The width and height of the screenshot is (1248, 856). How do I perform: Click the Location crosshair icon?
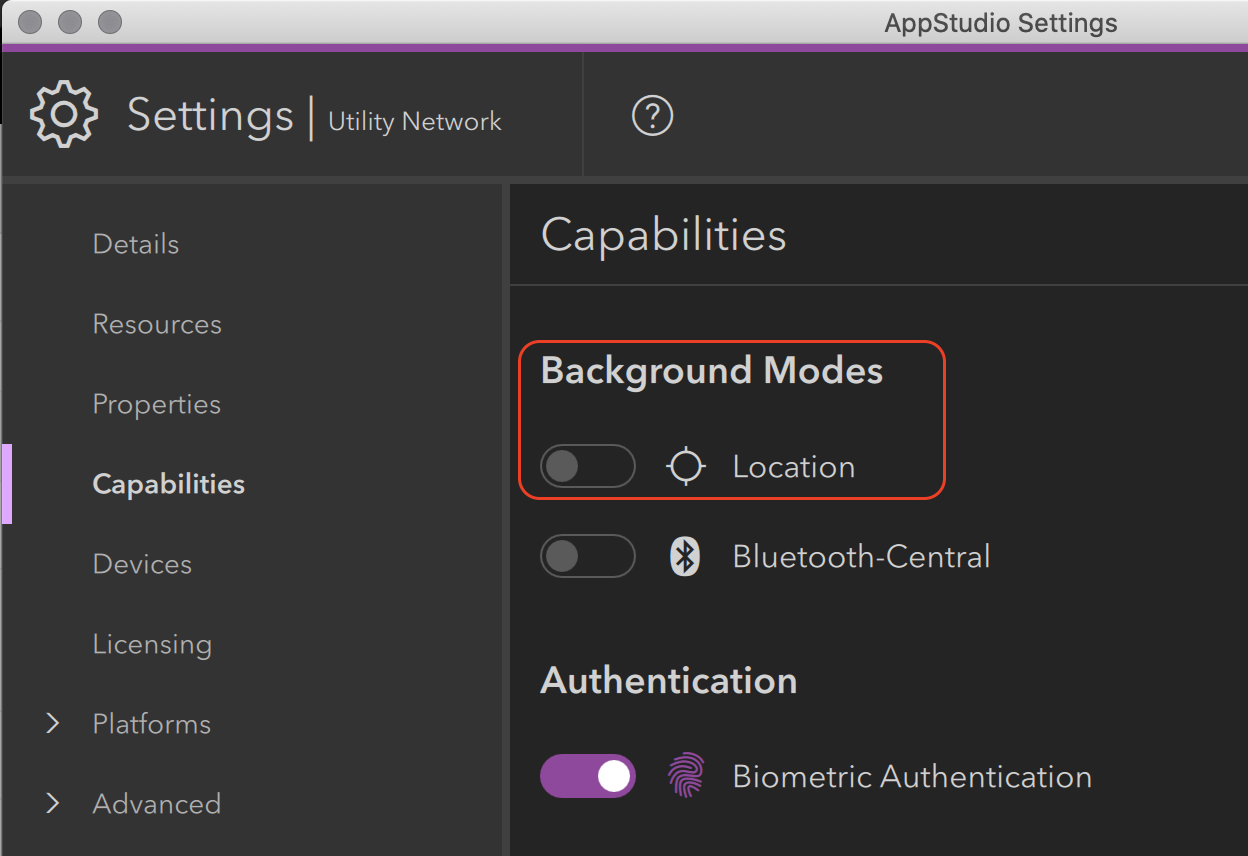[686, 467]
